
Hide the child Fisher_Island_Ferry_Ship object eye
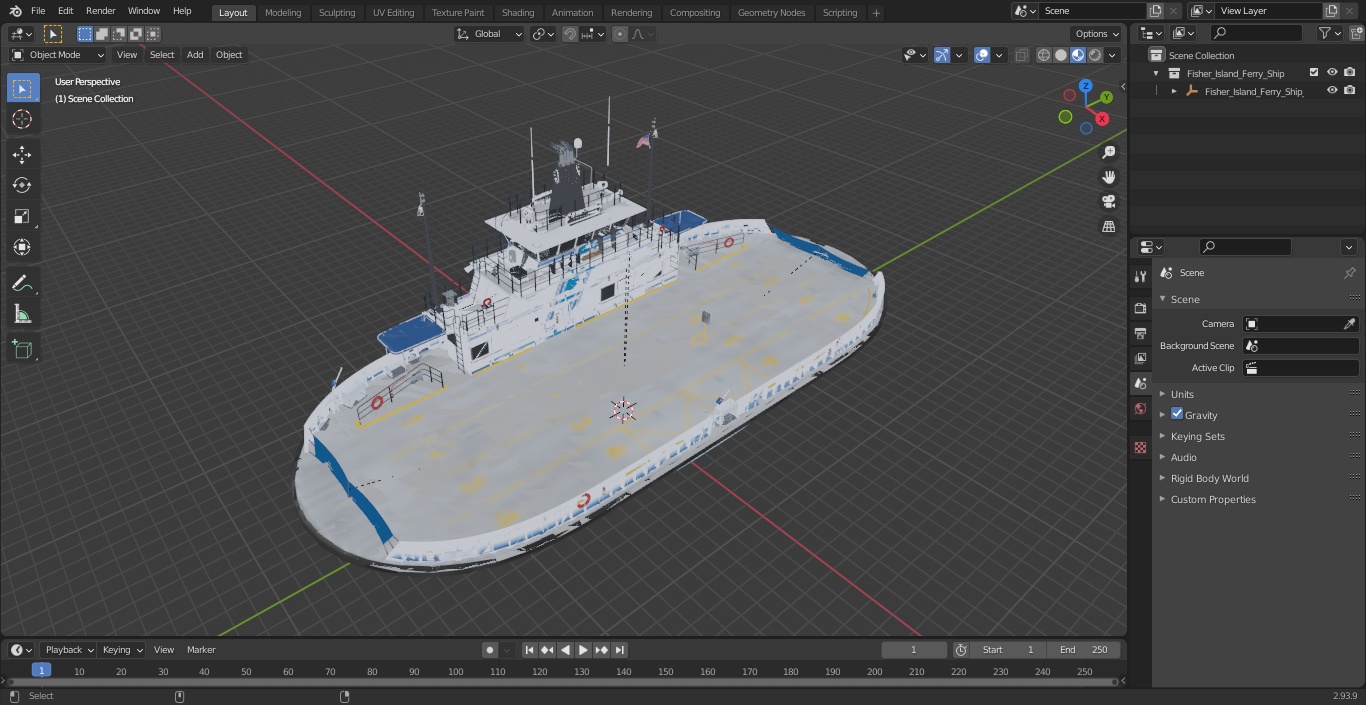click(1332, 91)
